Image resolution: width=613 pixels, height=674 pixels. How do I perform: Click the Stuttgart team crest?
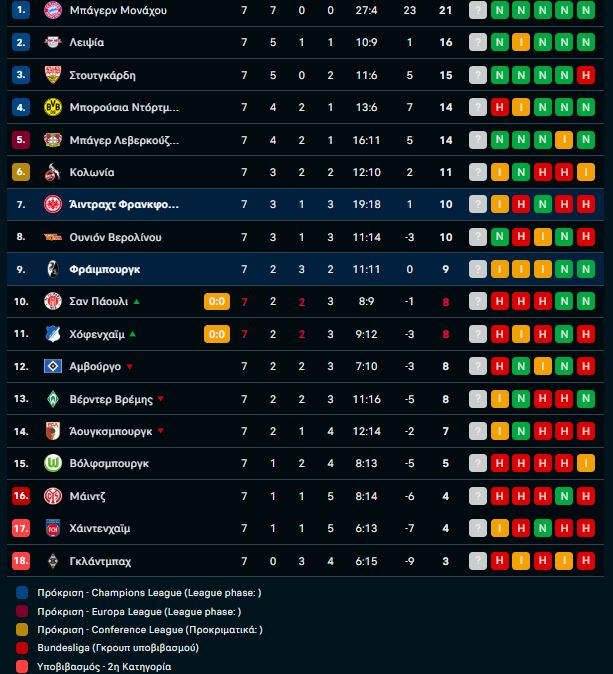pos(53,75)
